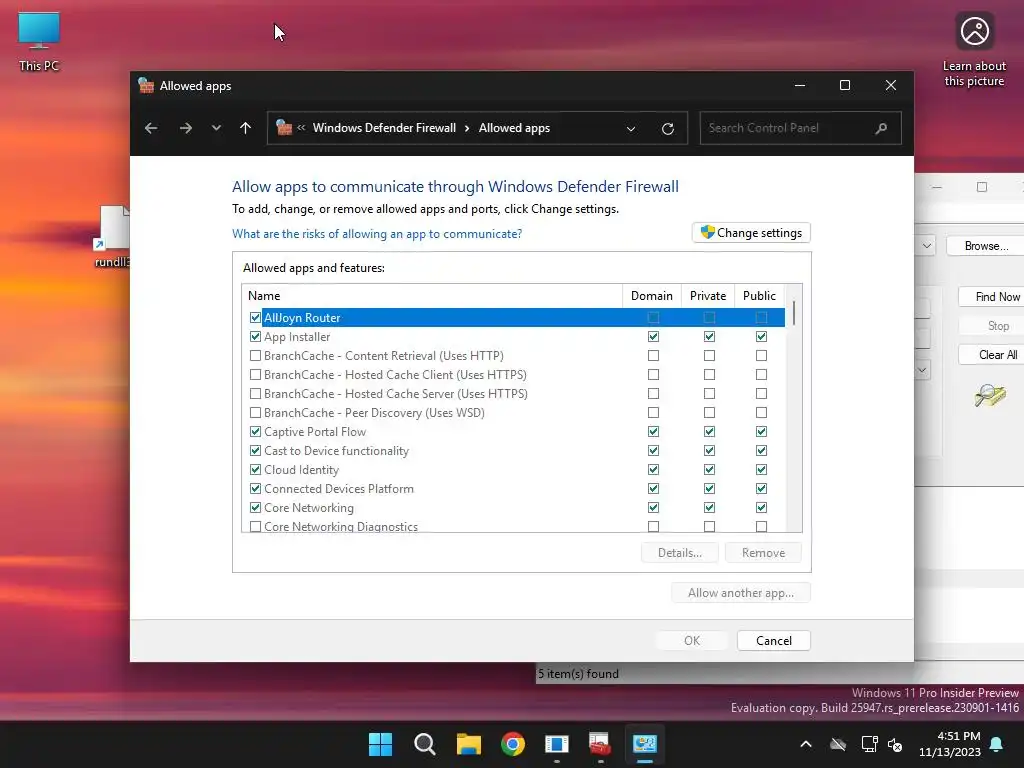Click the Private column header
The width and height of the screenshot is (1024, 768).
point(708,296)
